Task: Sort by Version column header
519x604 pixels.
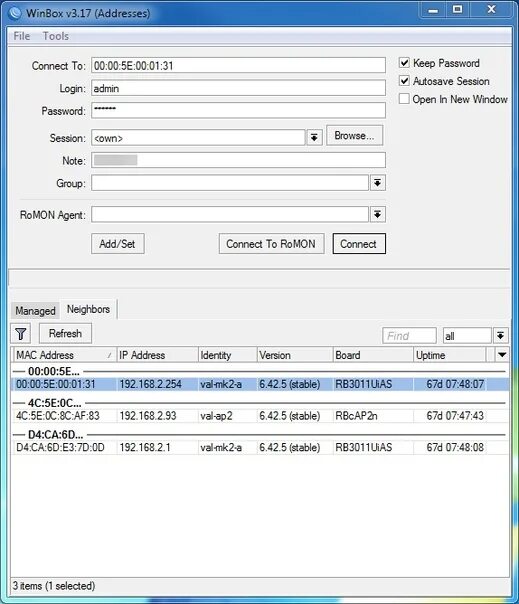Action: click(x=295, y=355)
